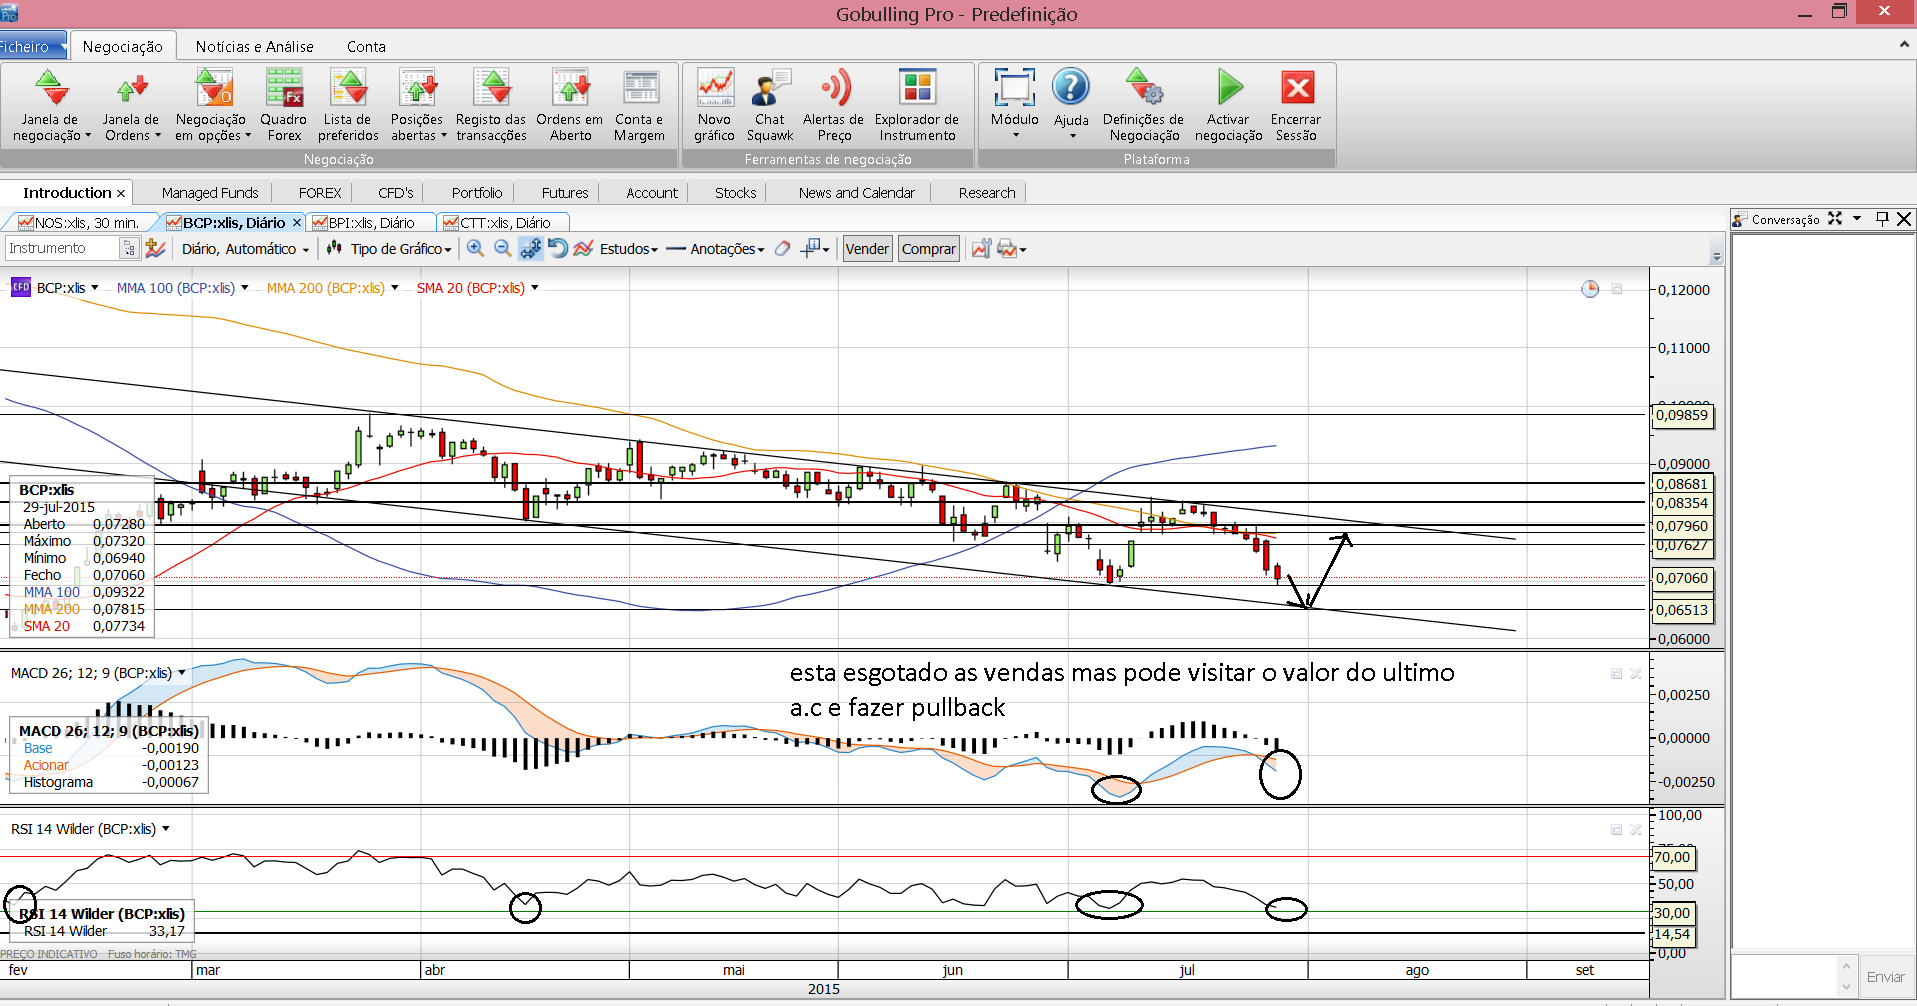Open Lista de preferidos
The width and height of the screenshot is (1917, 1006).
[348, 105]
